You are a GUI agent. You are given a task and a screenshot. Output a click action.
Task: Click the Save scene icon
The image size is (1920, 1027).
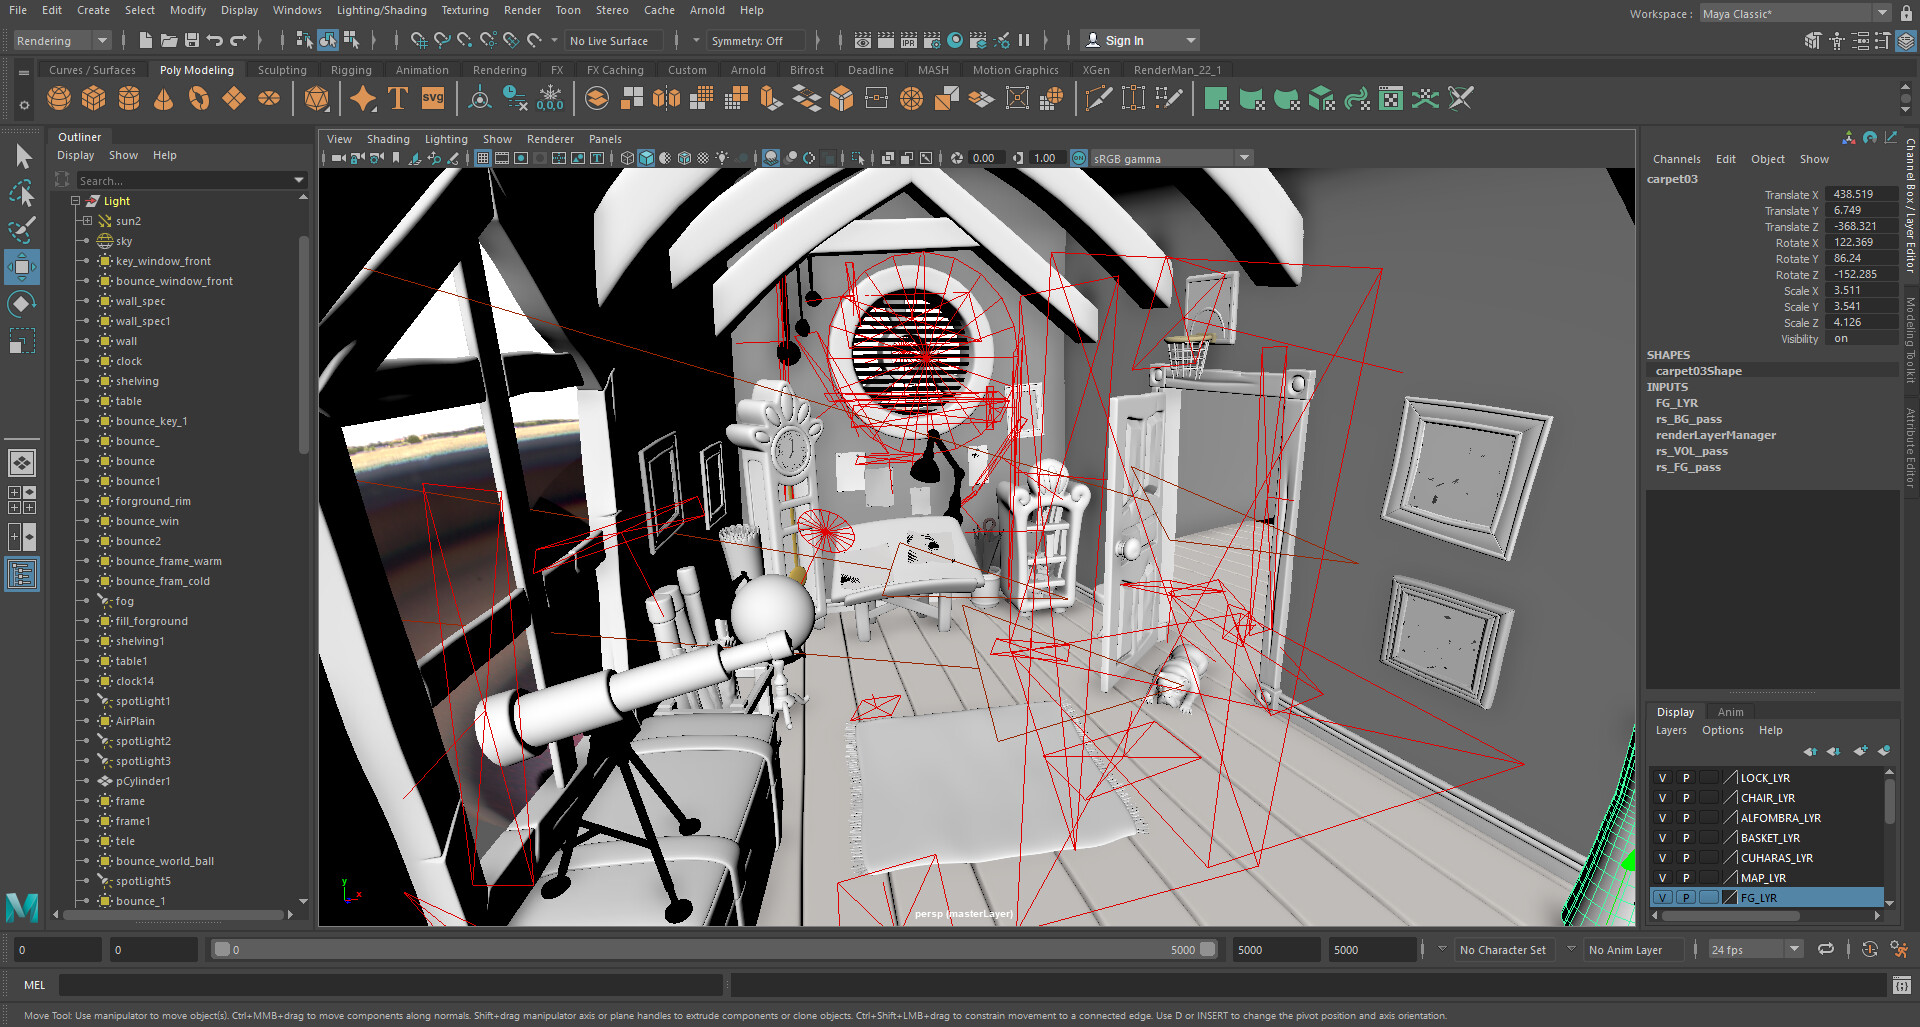click(x=192, y=41)
